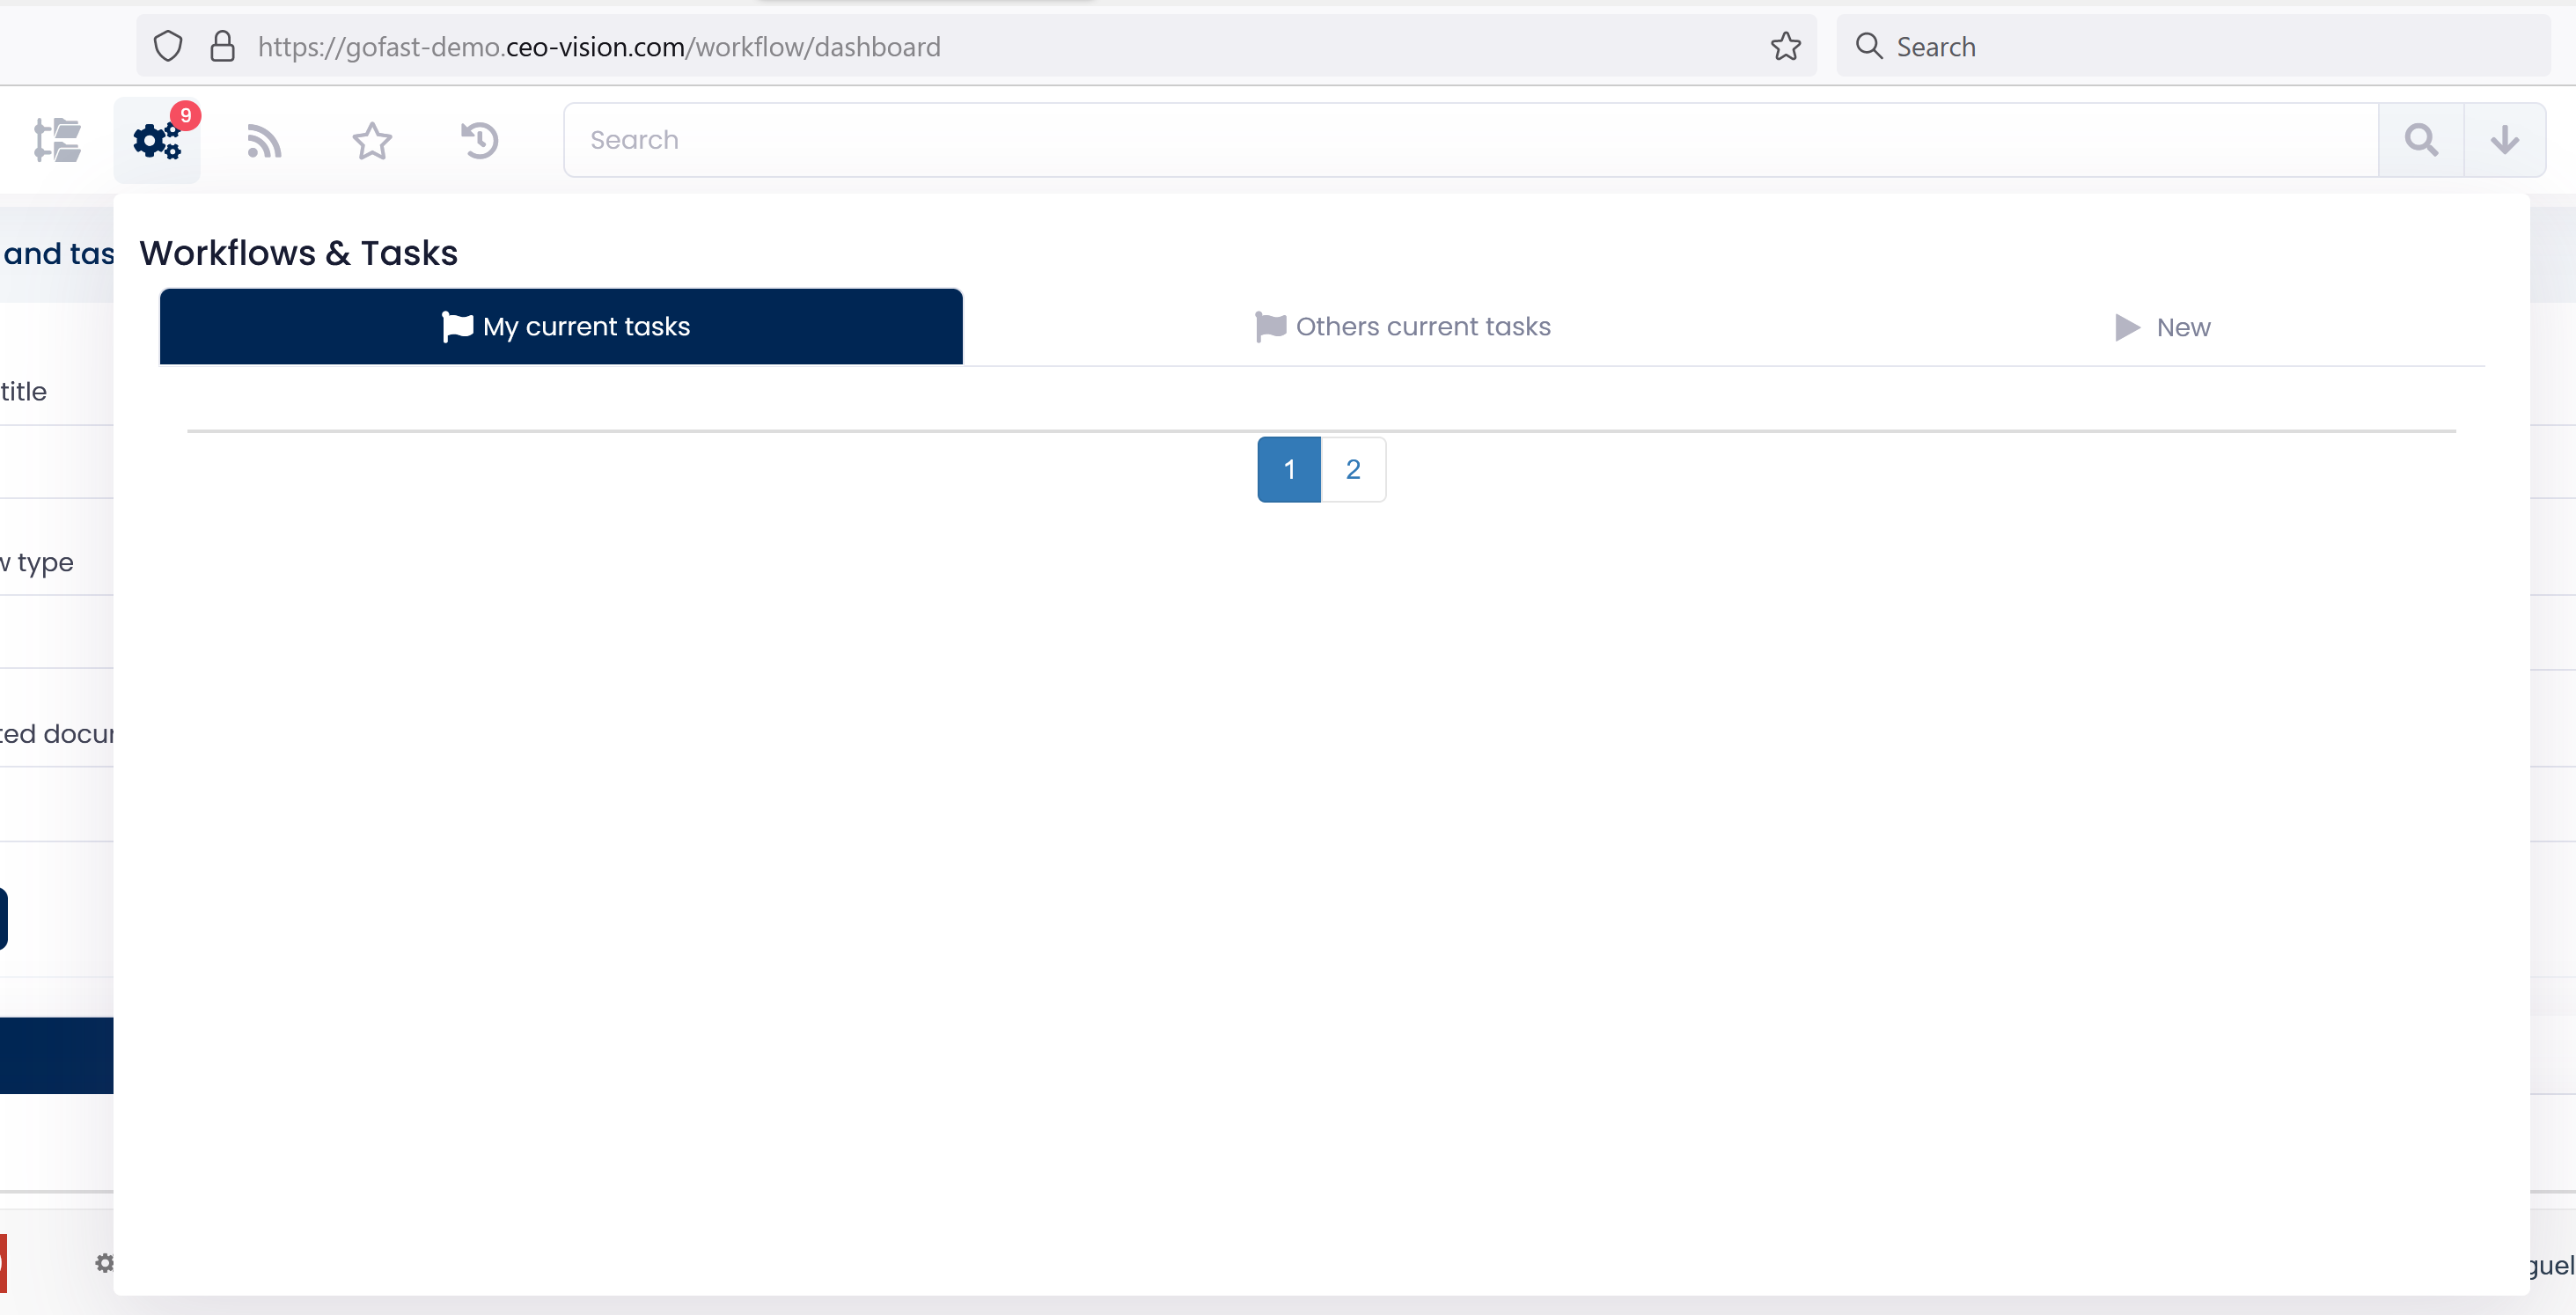Viewport: 2576px width, 1315px height.
Task: Open the favorites star icon in toolbar
Action: tap(372, 141)
